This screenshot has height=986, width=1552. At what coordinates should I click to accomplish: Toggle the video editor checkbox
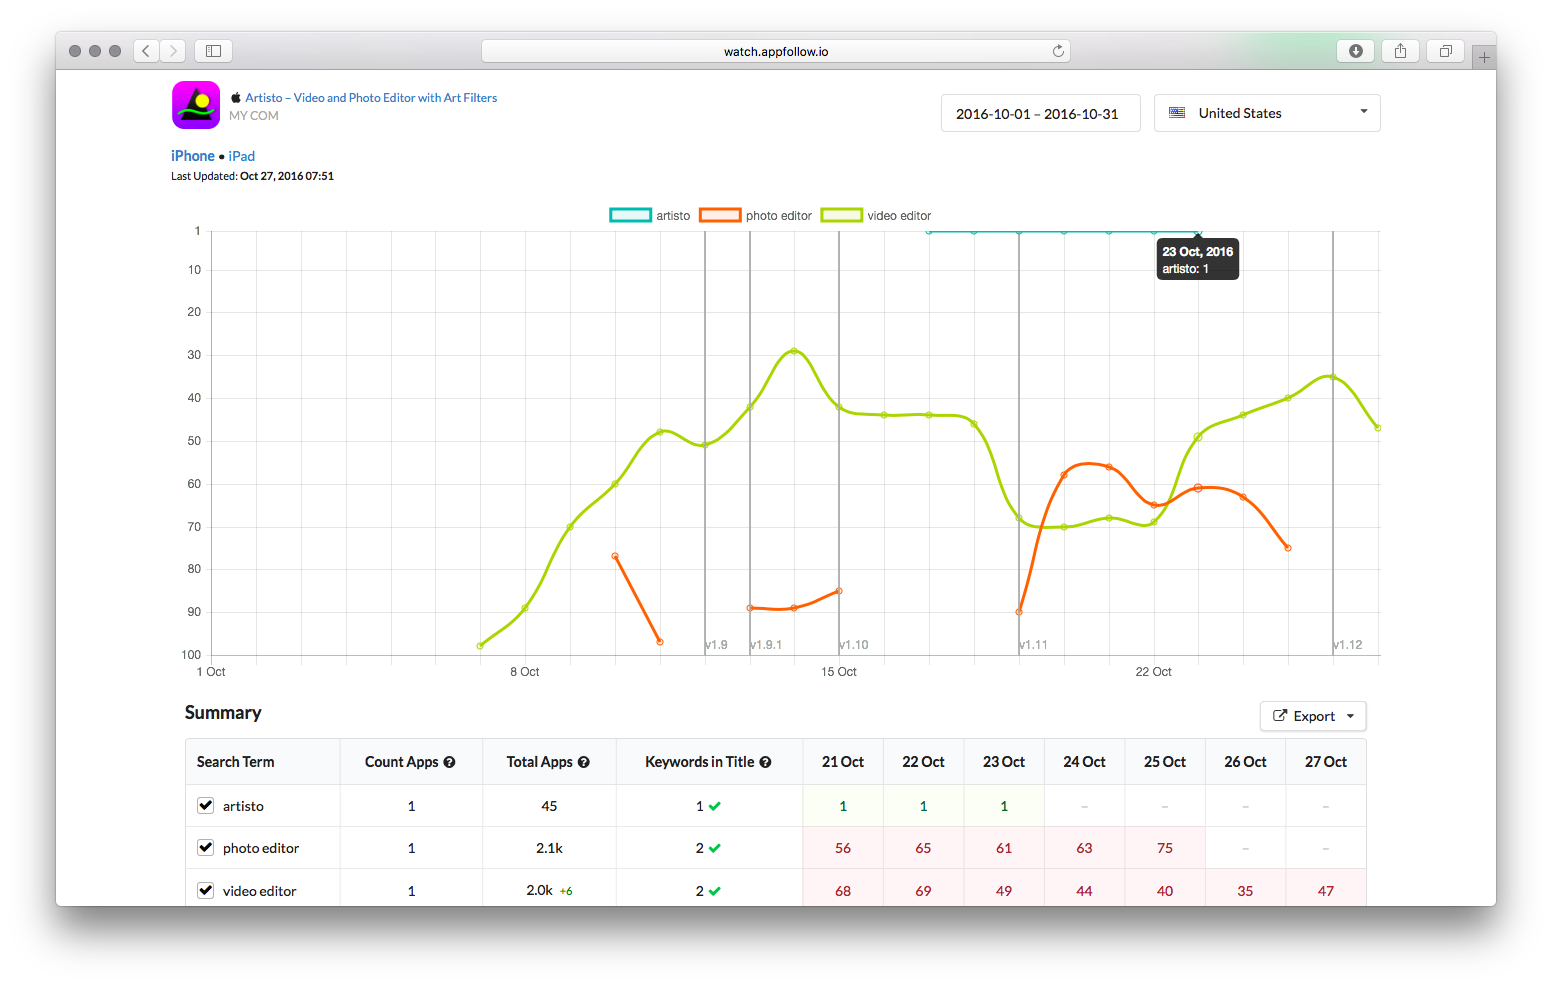[x=206, y=890]
